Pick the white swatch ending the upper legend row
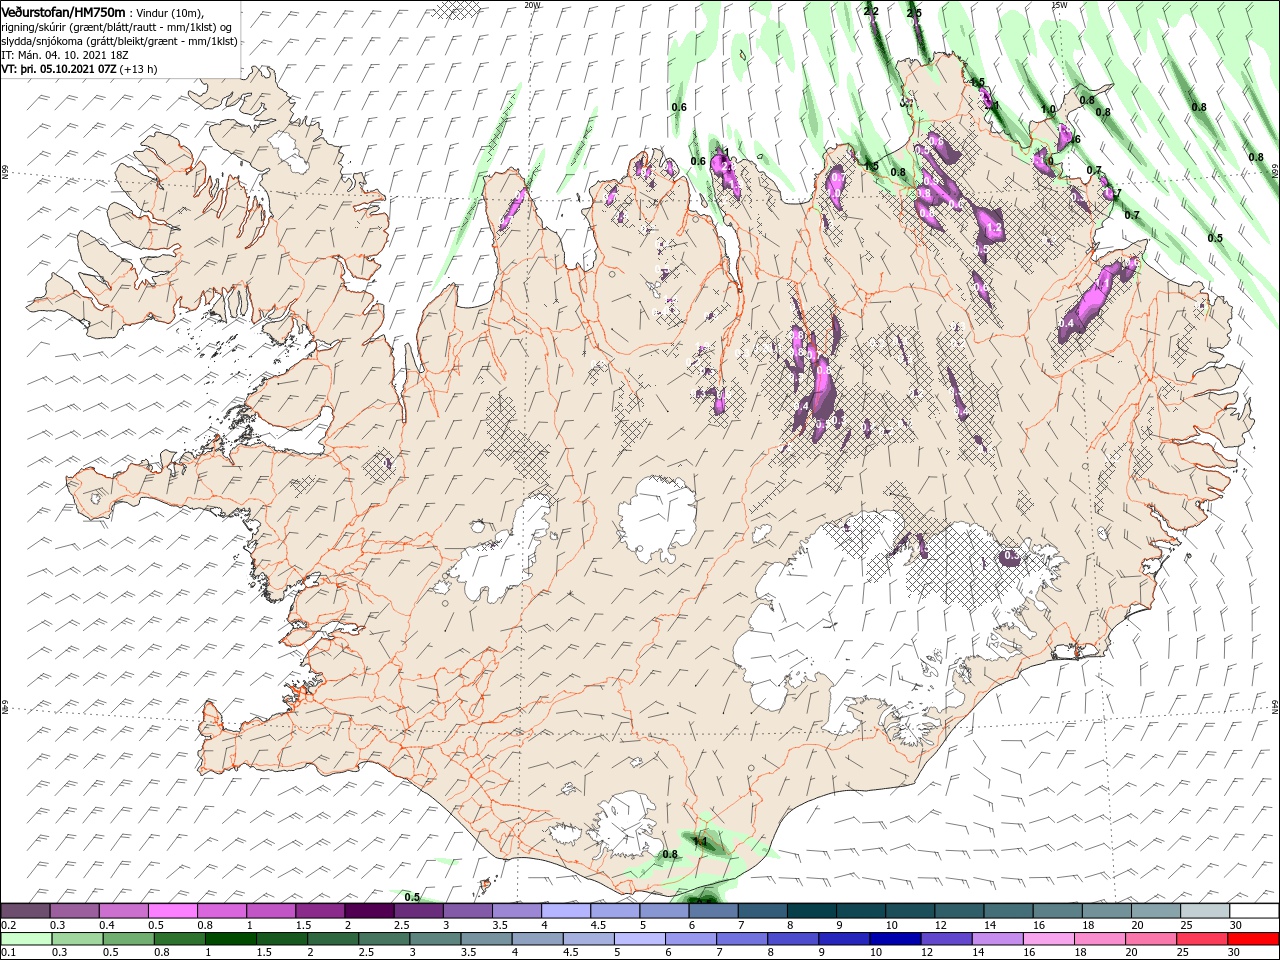 (1254, 911)
